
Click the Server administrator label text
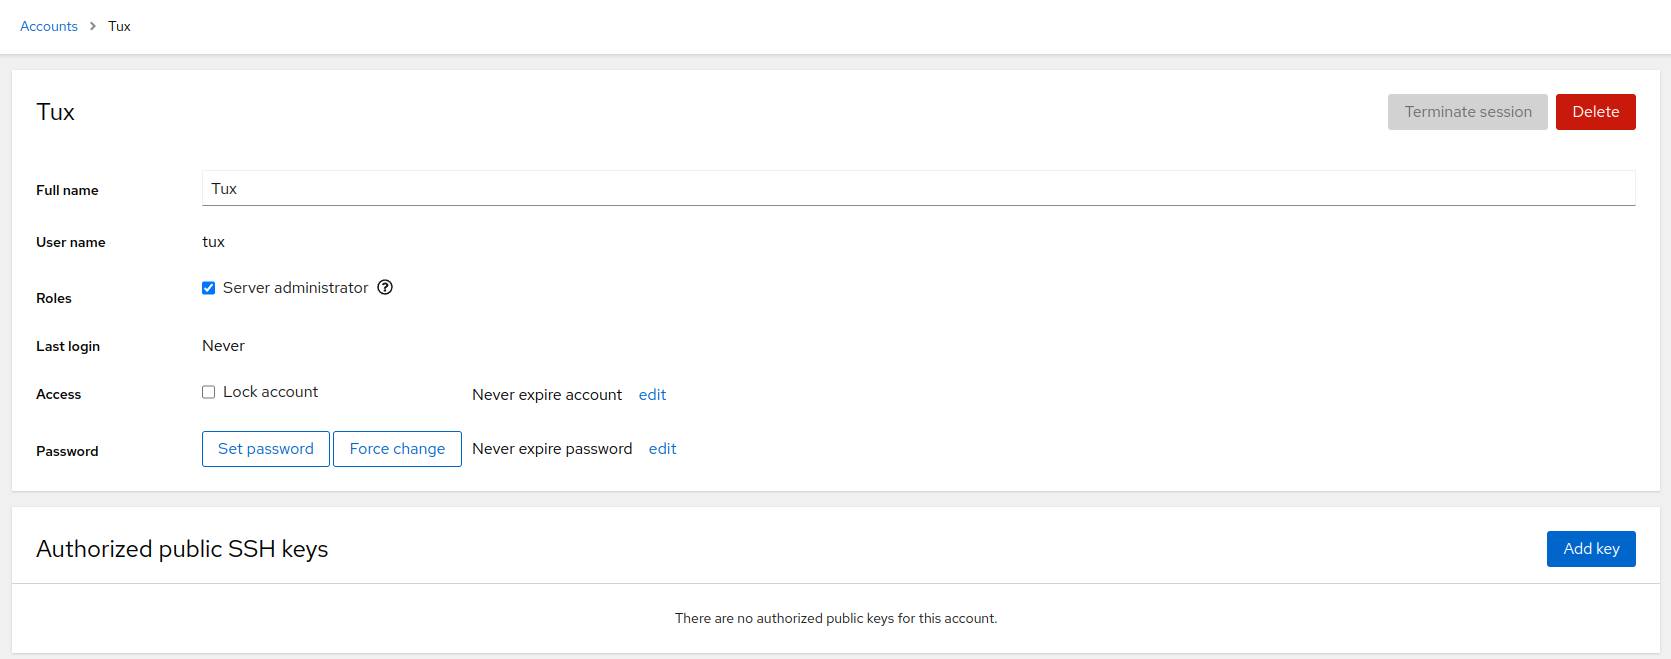(295, 288)
